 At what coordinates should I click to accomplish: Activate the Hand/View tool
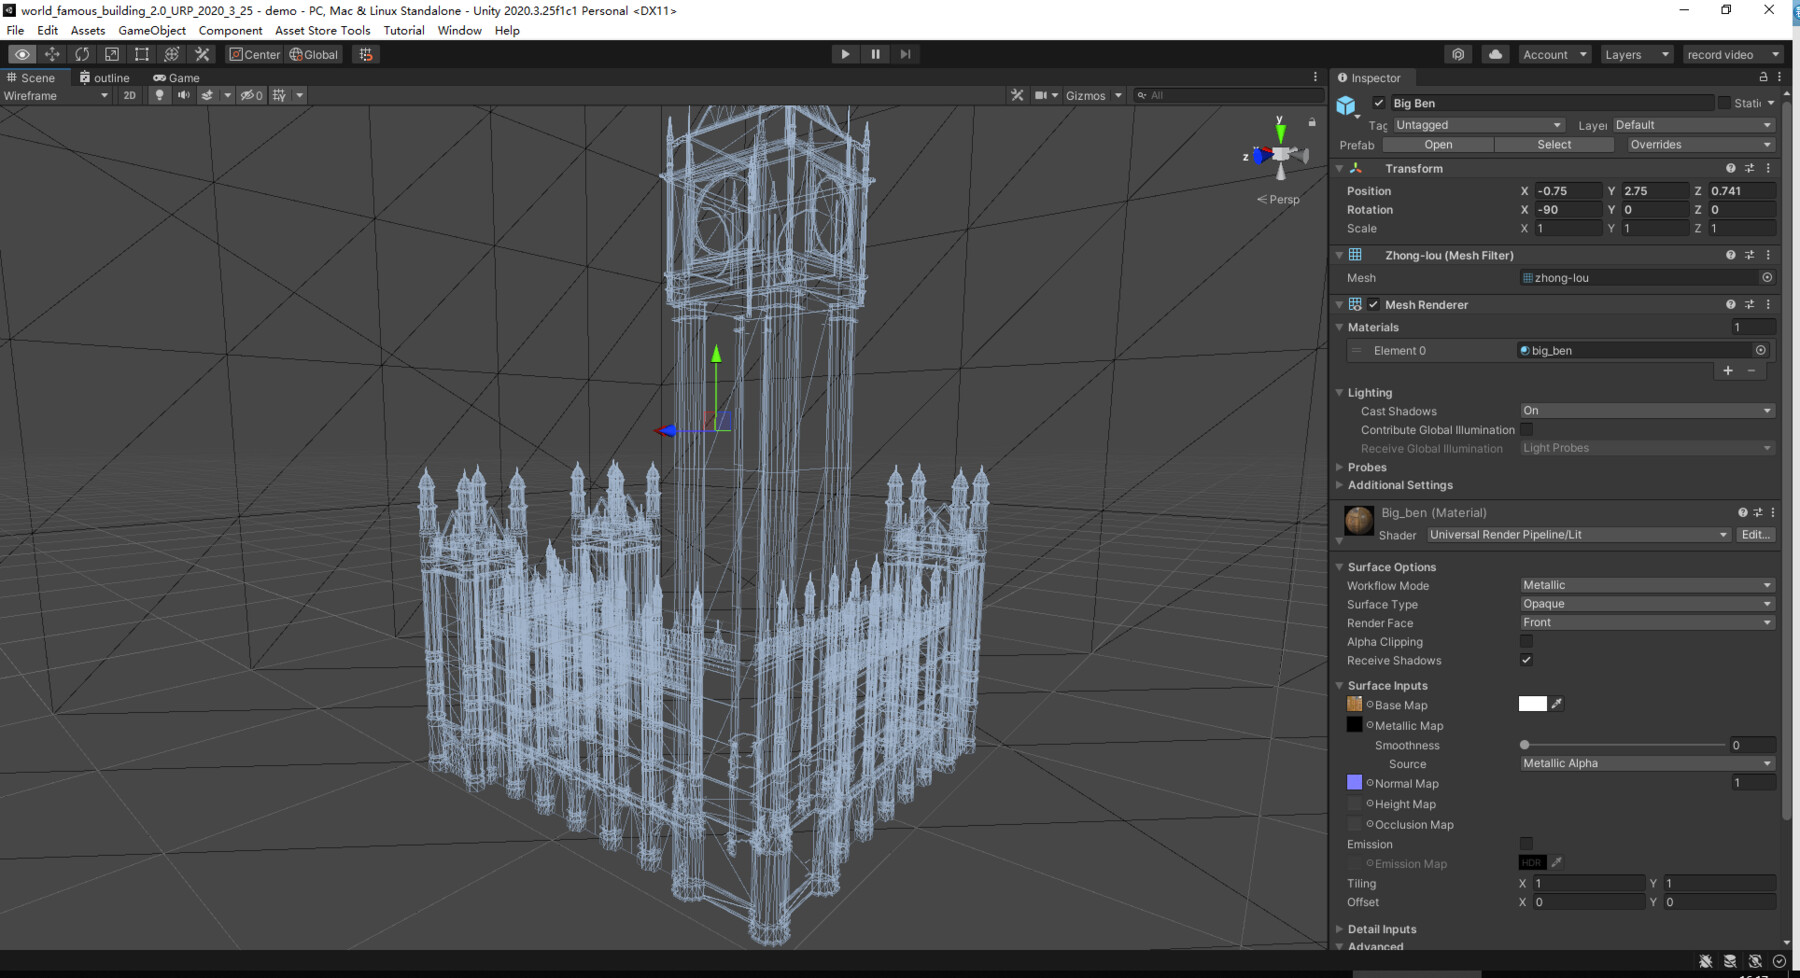pos(22,54)
